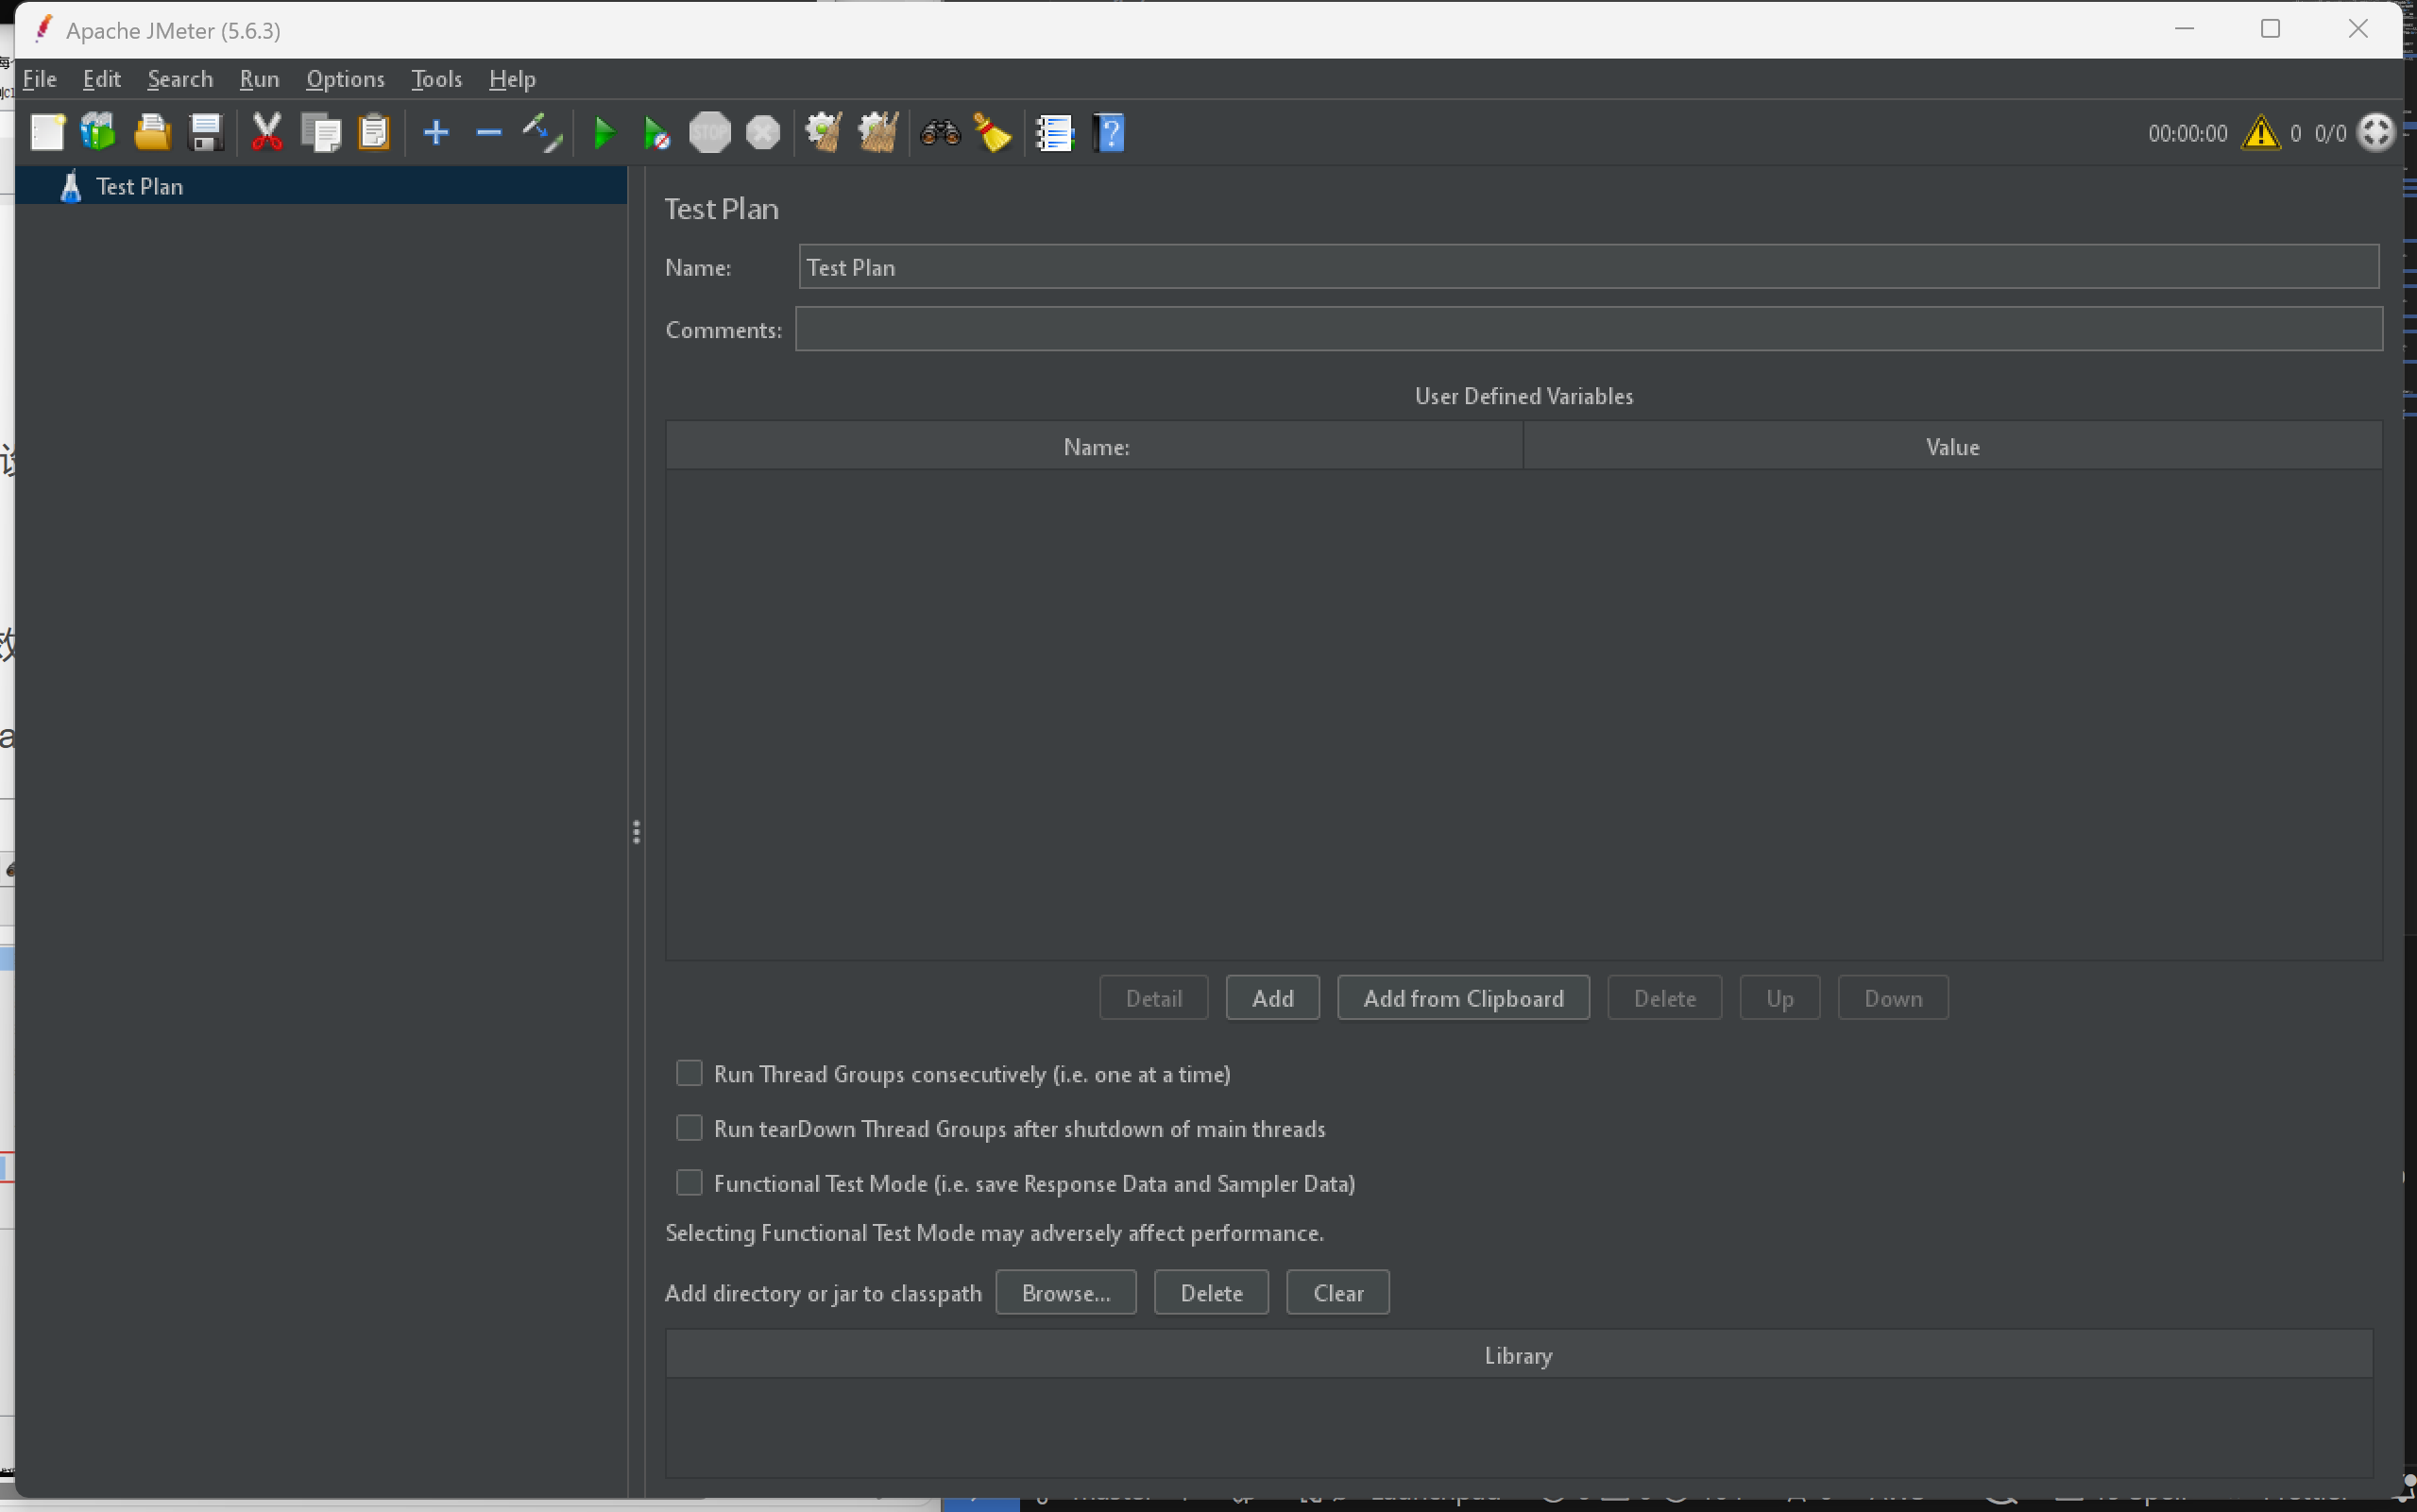The width and height of the screenshot is (2417, 1512).
Task: Click the Cut scissors icon
Action: coord(266,132)
